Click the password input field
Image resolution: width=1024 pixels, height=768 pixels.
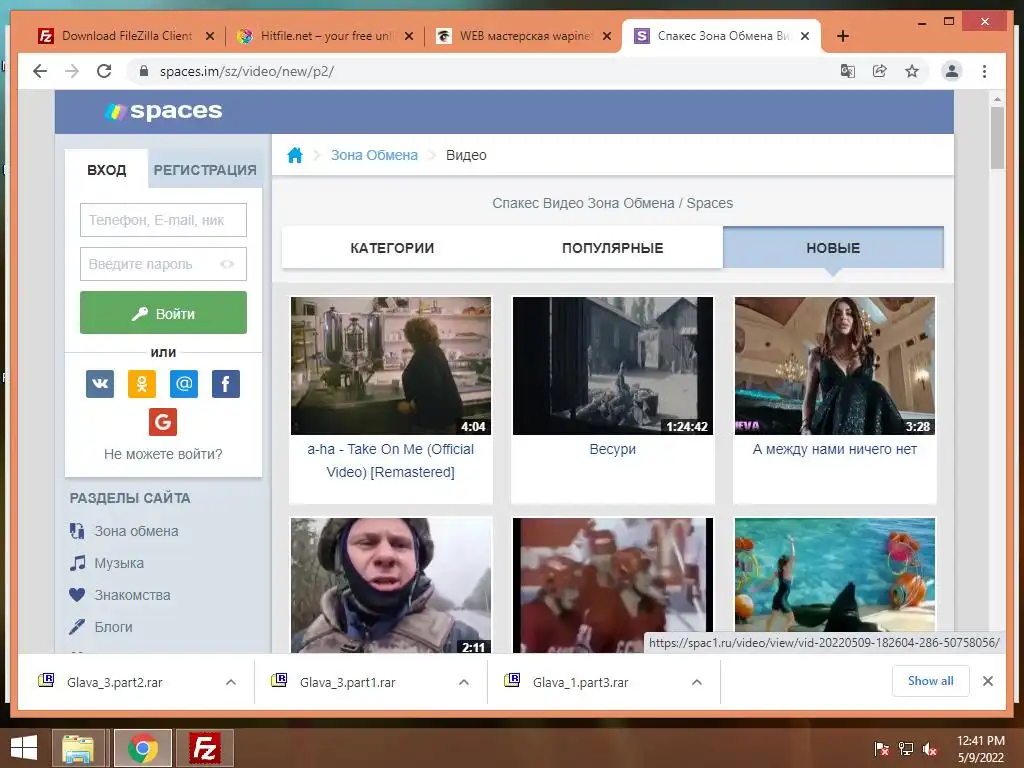pyautogui.click(x=163, y=264)
